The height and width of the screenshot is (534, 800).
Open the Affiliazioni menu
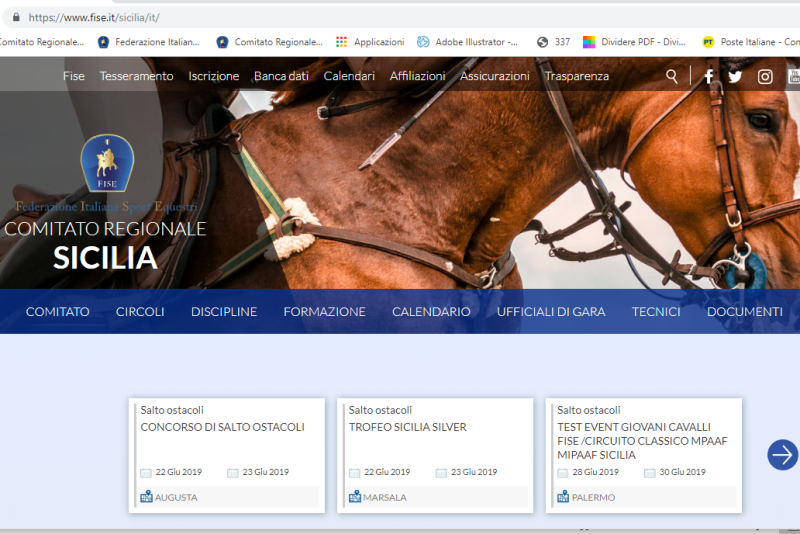417,76
